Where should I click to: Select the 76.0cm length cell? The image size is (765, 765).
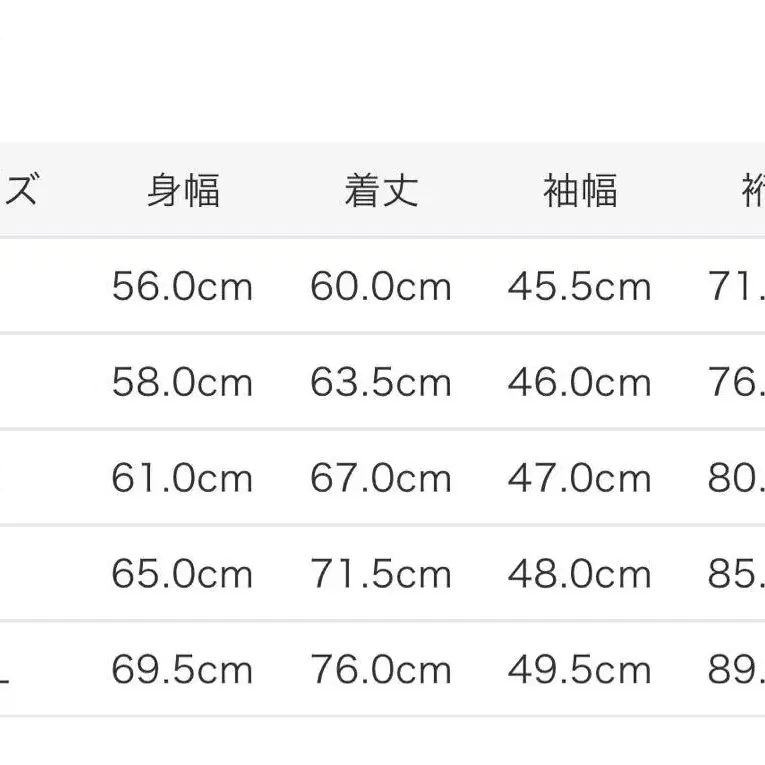381,670
